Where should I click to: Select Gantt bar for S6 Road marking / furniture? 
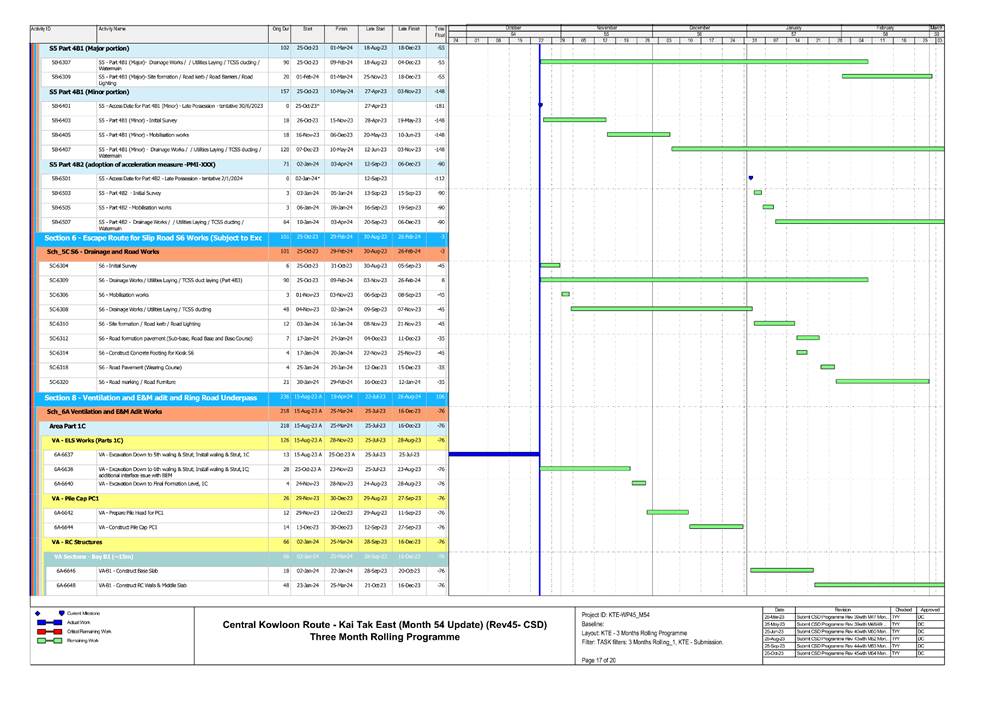click(x=883, y=382)
